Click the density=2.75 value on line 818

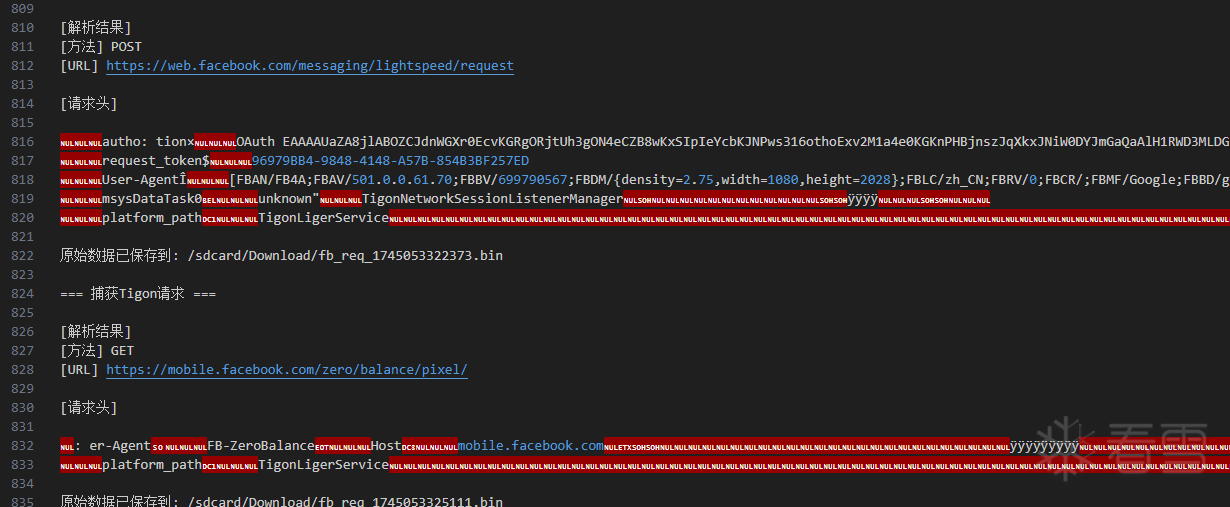(x=667, y=180)
